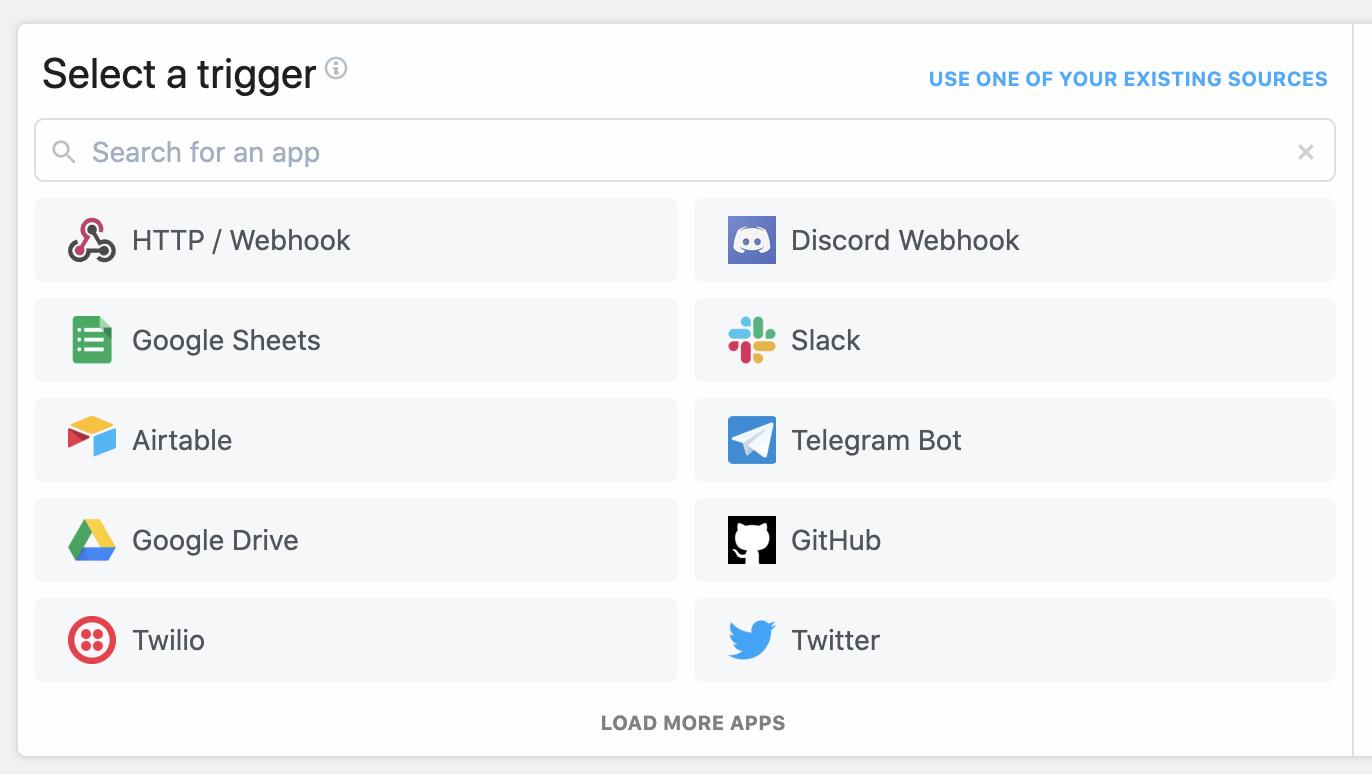Select the Twilio icon
The height and width of the screenshot is (774, 1372).
[91, 640]
